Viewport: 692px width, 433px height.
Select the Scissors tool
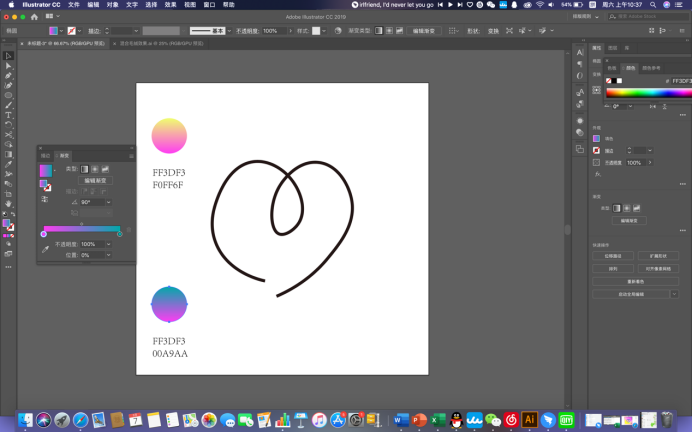(x=8, y=135)
